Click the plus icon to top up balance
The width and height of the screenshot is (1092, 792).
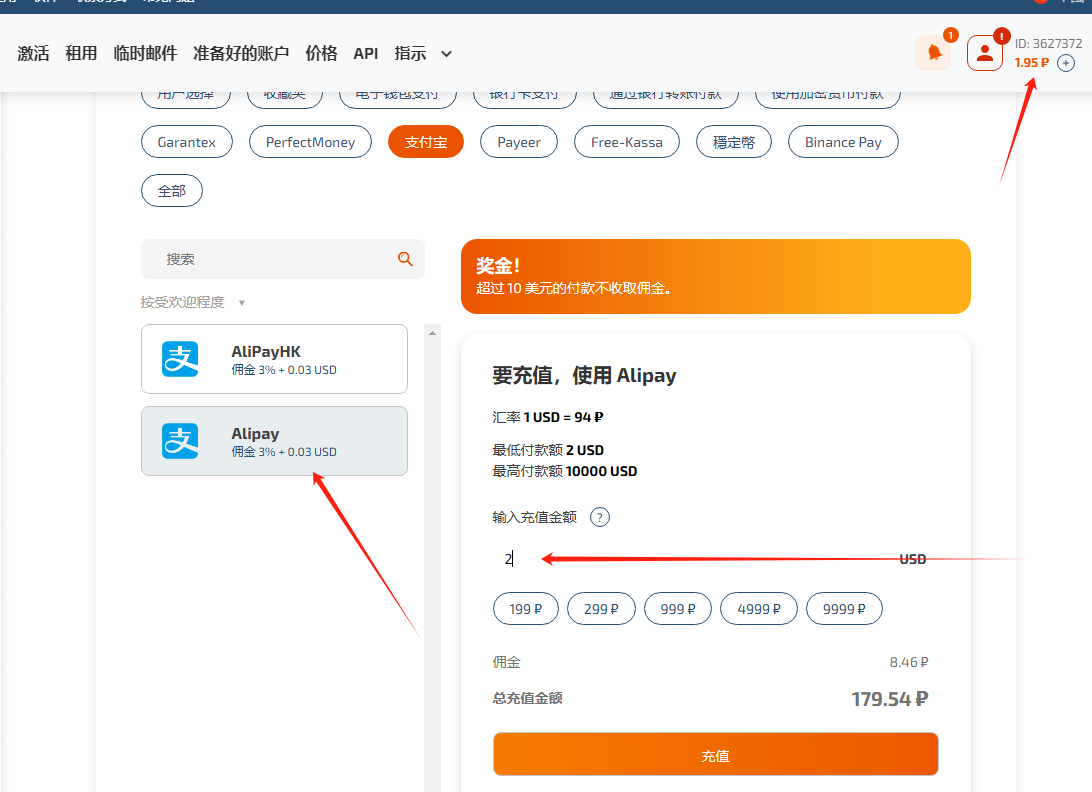click(x=1065, y=62)
